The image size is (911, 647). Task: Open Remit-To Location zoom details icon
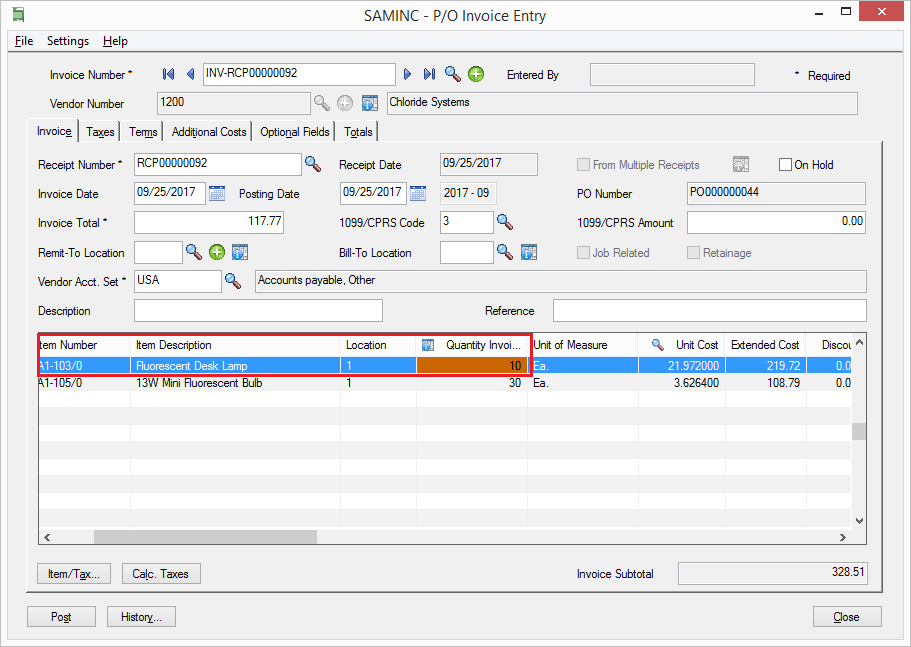[x=240, y=252]
